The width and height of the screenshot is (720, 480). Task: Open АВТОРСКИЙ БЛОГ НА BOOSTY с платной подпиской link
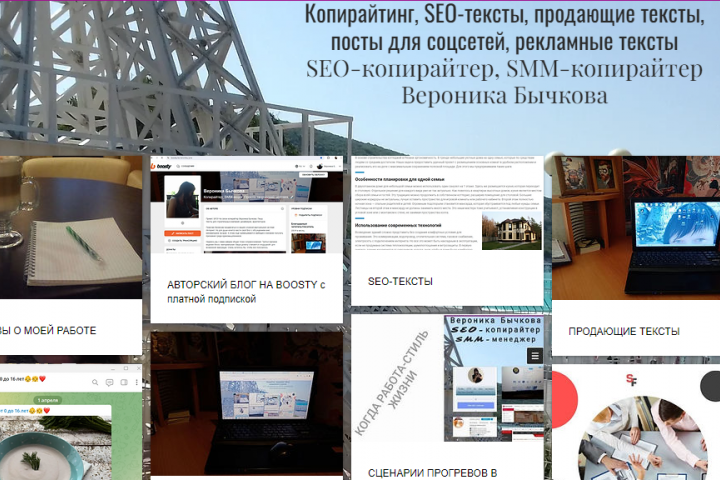tap(246, 292)
